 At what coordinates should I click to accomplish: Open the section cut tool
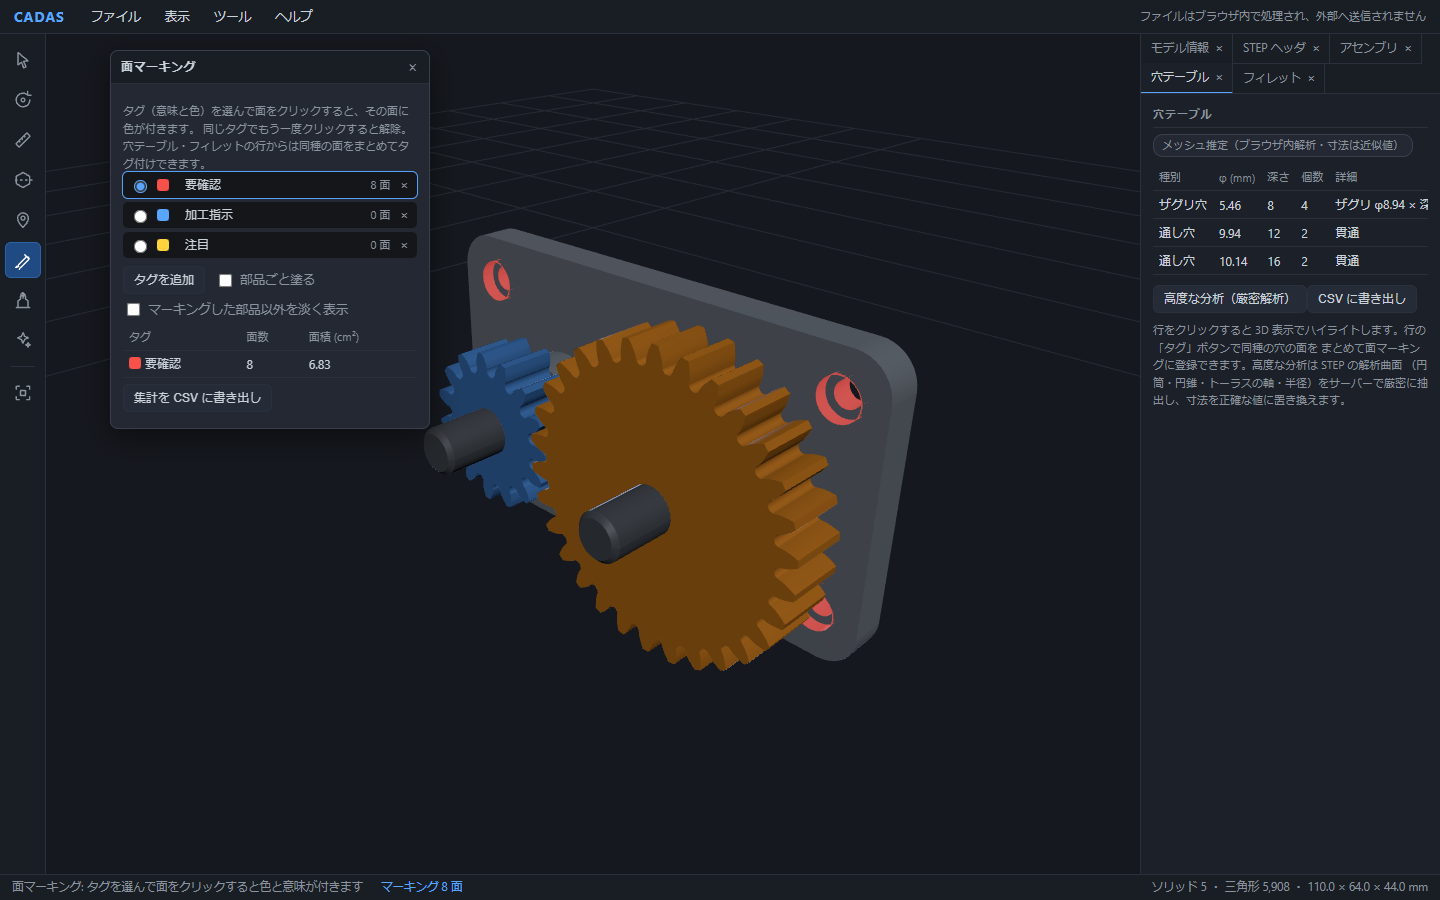pyautogui.click(x=23, y=180)
